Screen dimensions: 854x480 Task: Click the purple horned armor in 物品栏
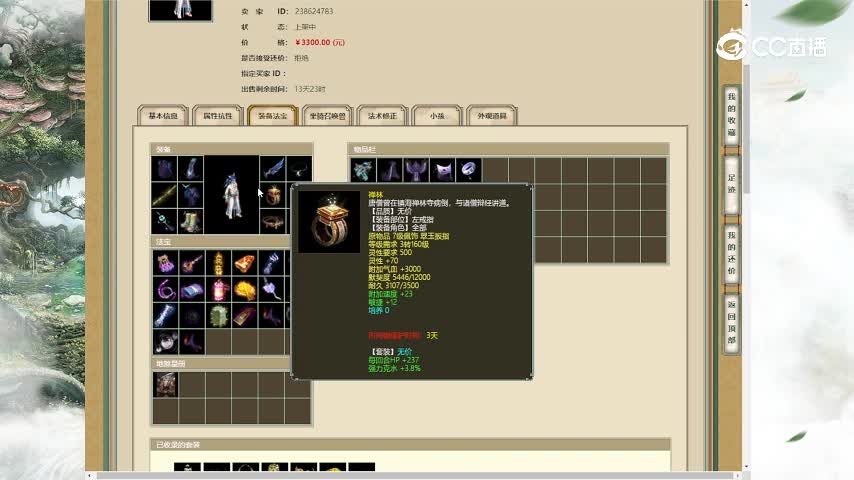pyautogui.click(x=416, y=170)
